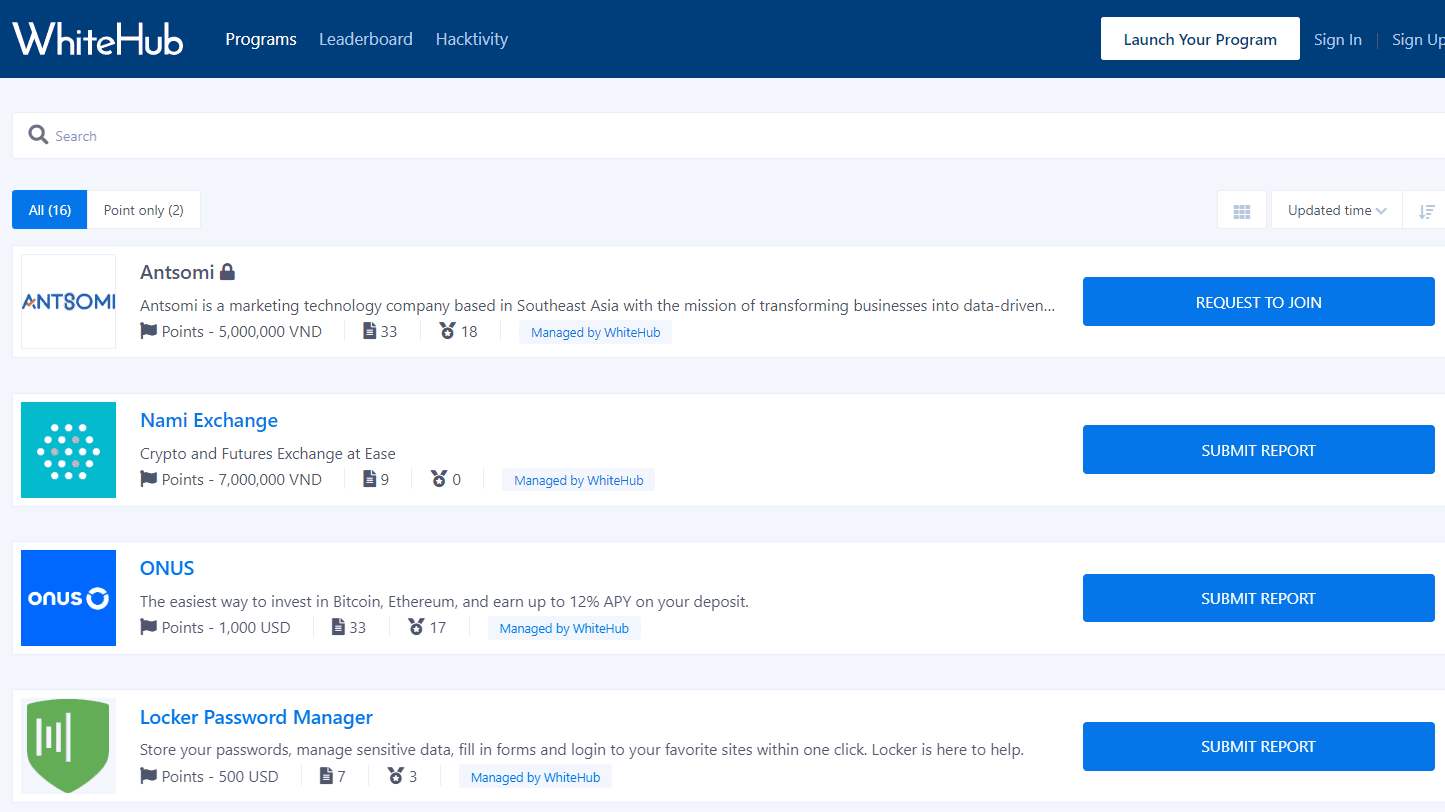Click 'Points - 500 USD' text
Viewport: 1445px width, 812px height.
point(220,776)
